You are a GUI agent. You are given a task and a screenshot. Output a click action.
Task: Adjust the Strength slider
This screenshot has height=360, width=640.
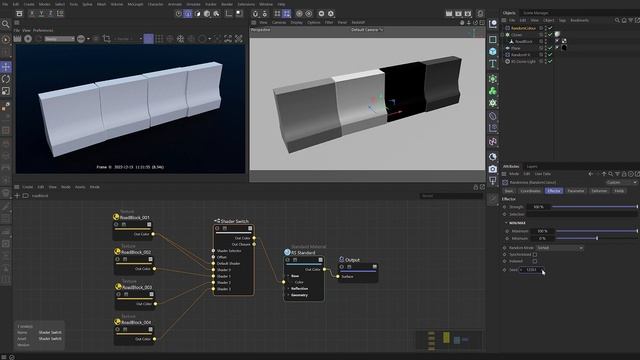pyautogui.click(x=594, y=207)
